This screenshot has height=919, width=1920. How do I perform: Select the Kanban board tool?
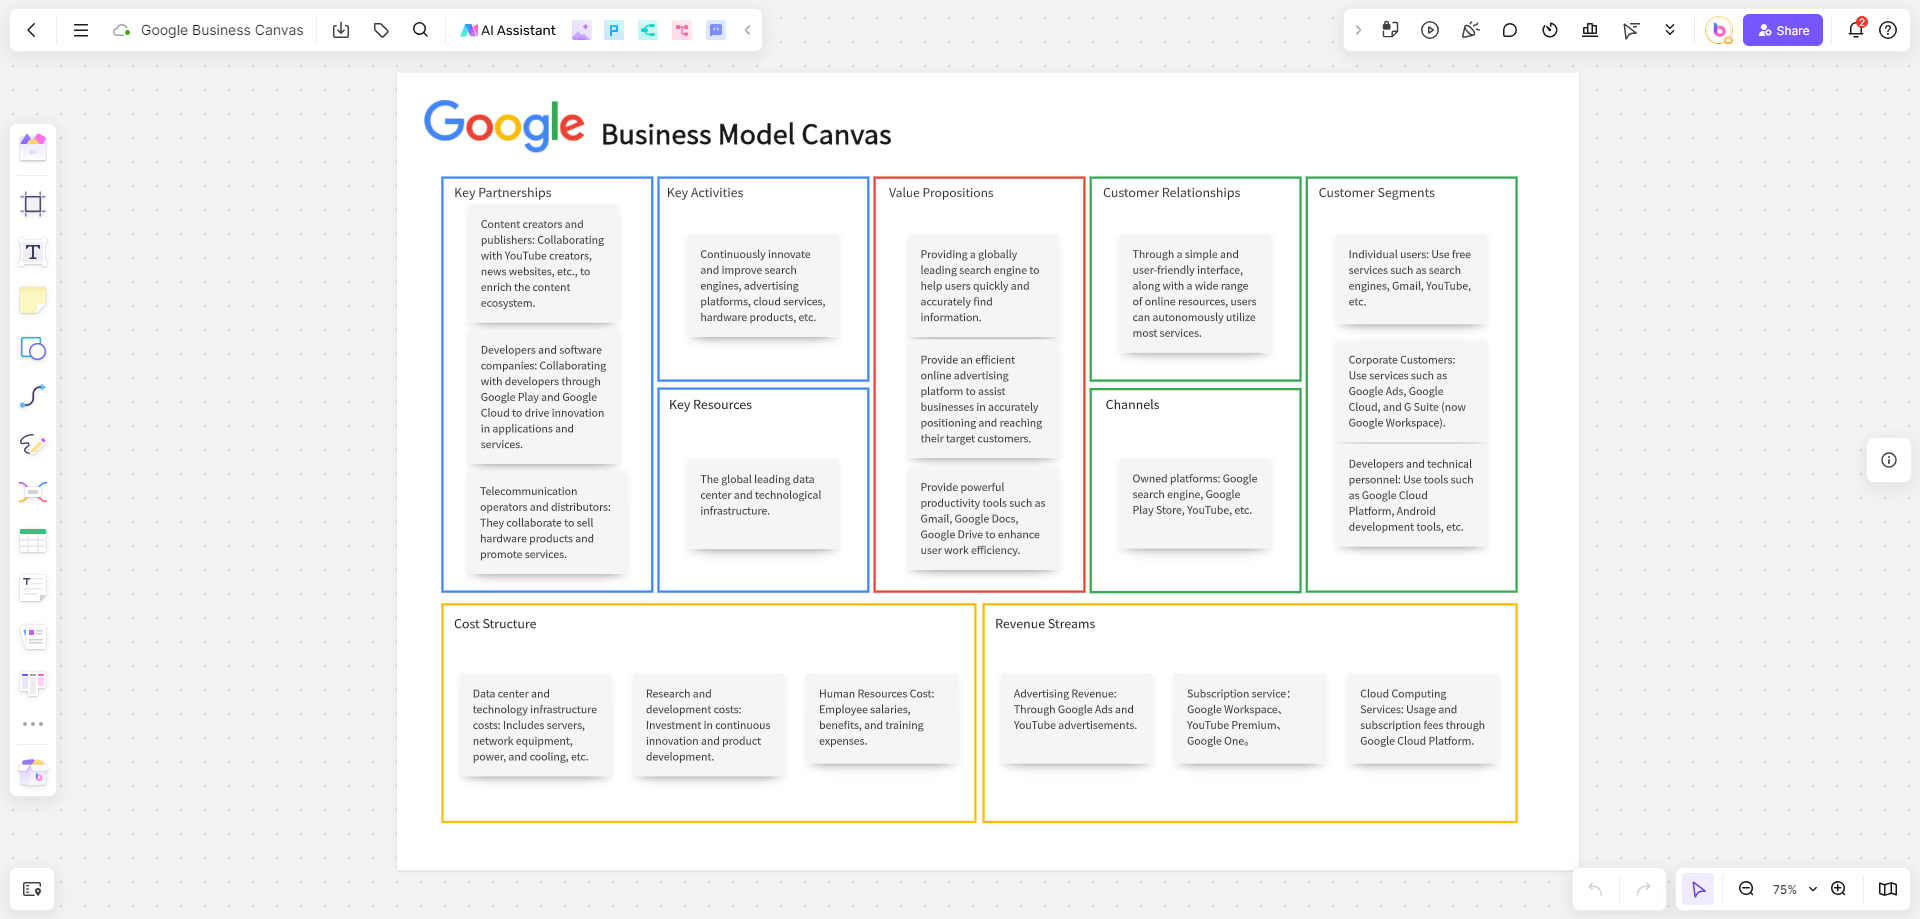click(33, 684)
